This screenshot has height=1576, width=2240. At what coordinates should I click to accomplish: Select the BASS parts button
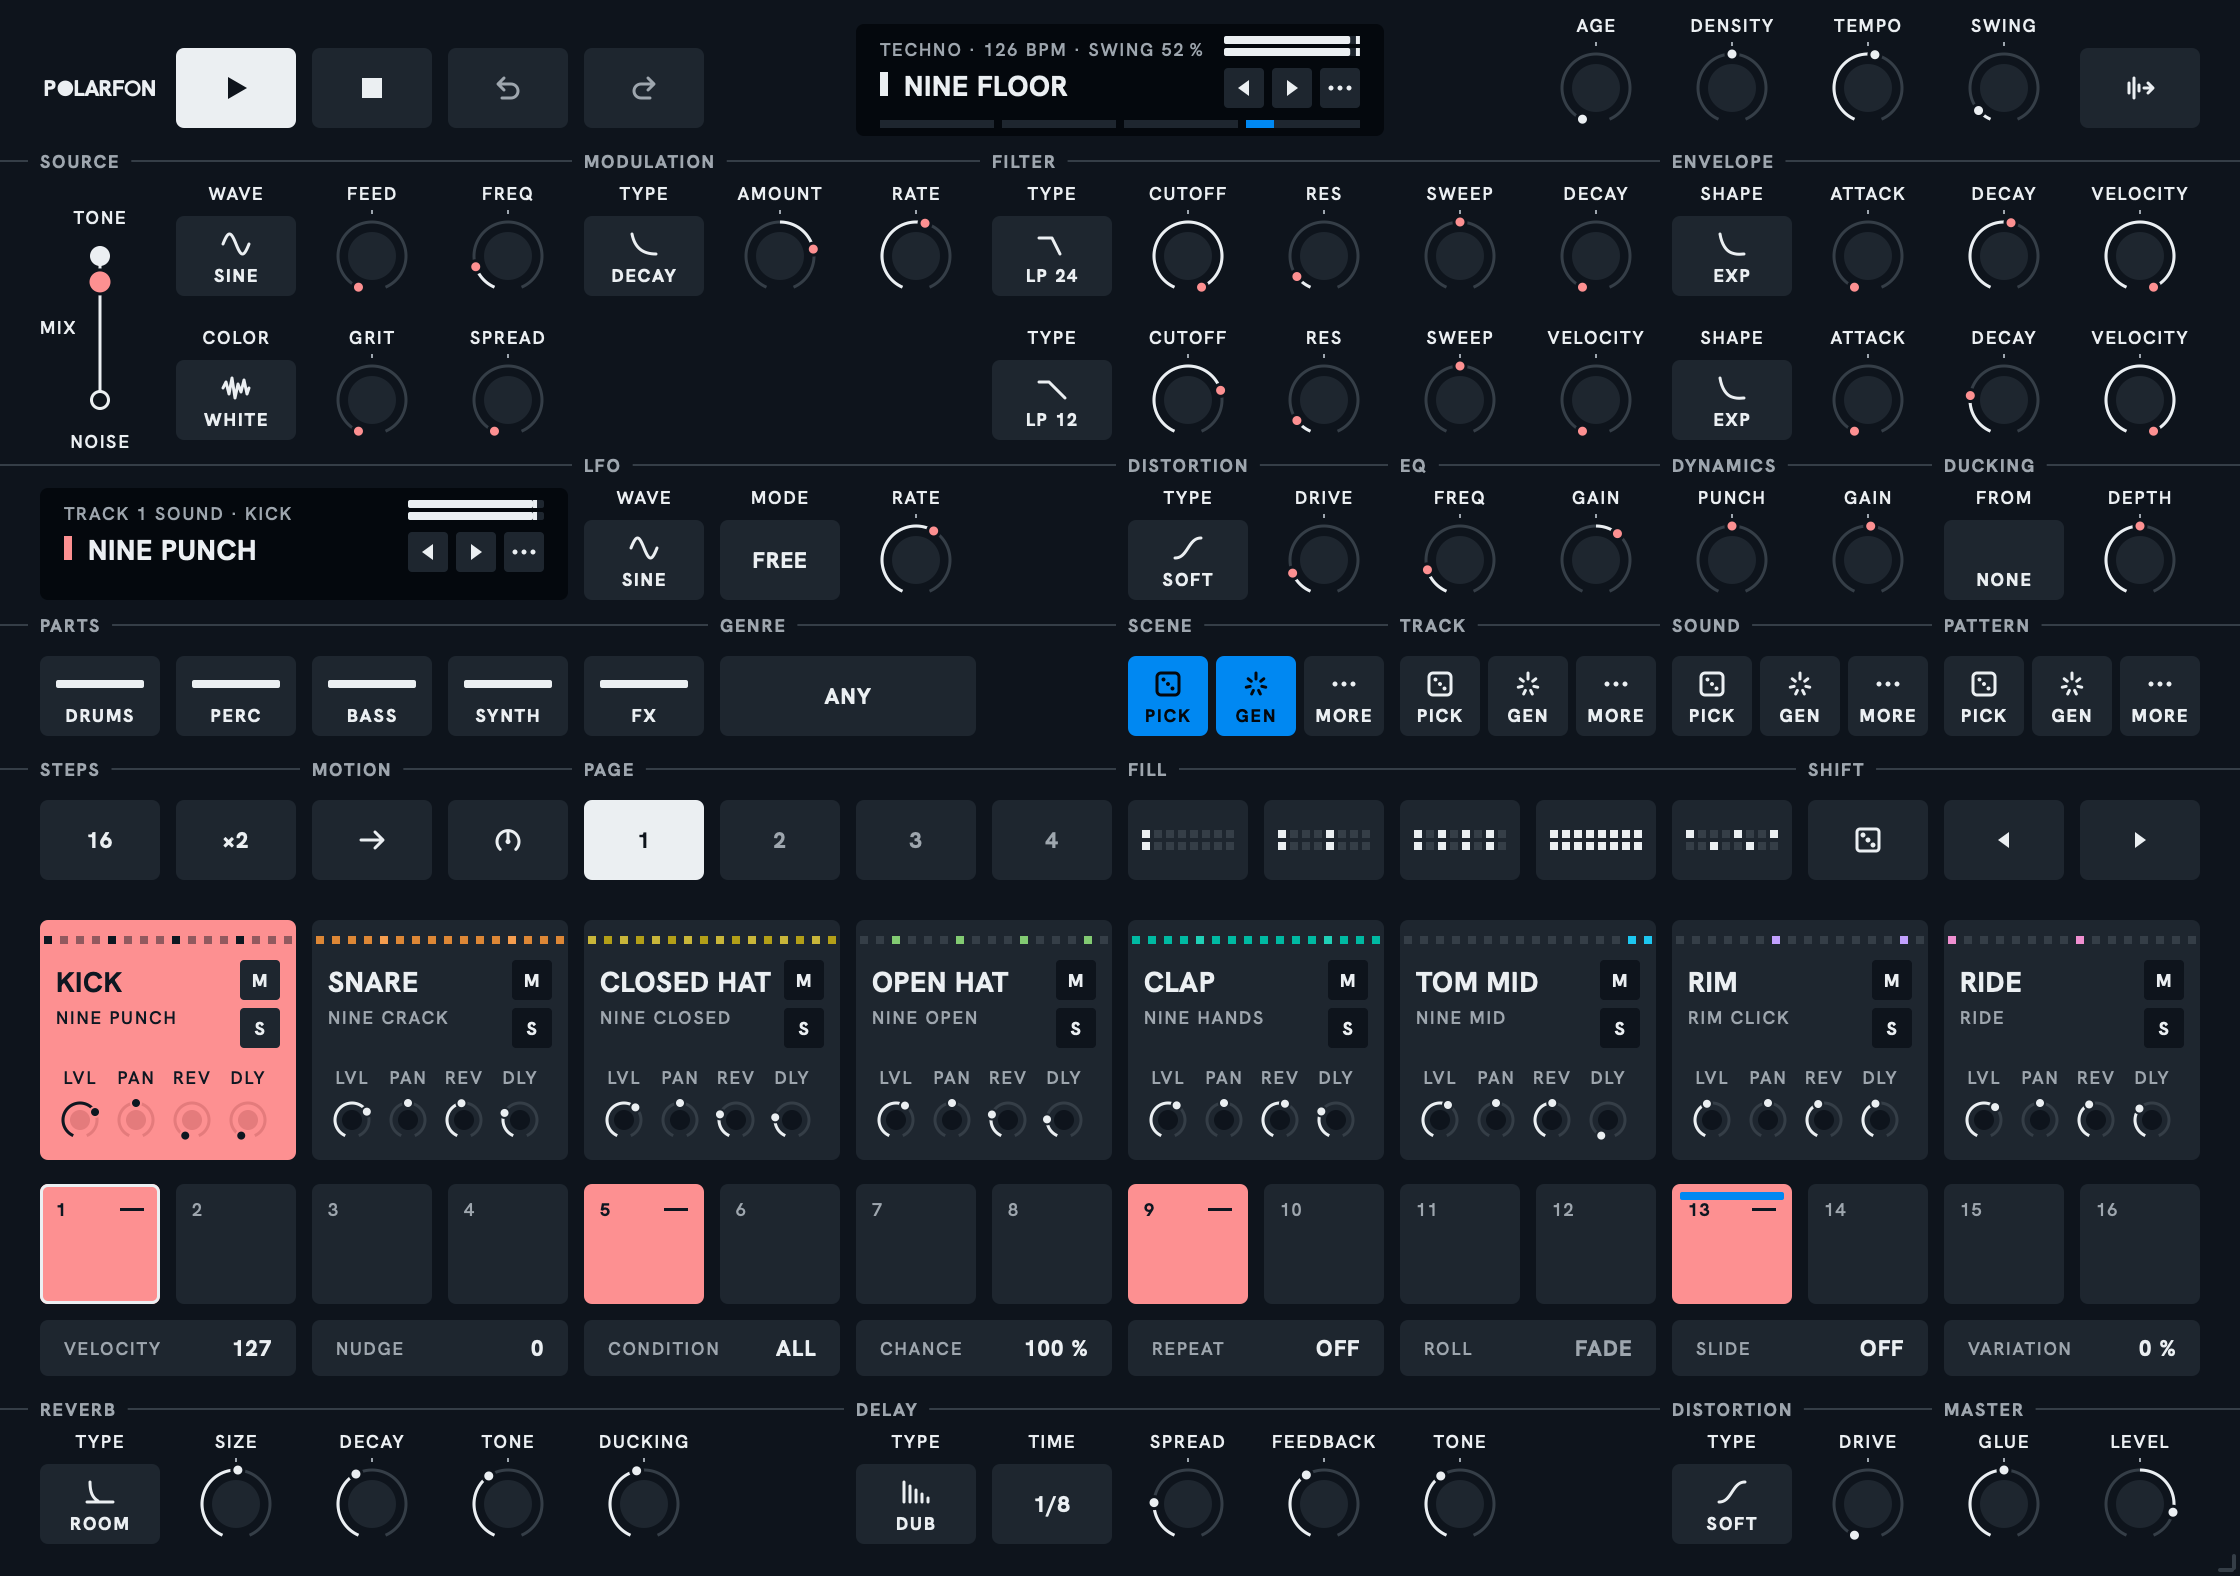pyautogui.click(x=372, y=696)
